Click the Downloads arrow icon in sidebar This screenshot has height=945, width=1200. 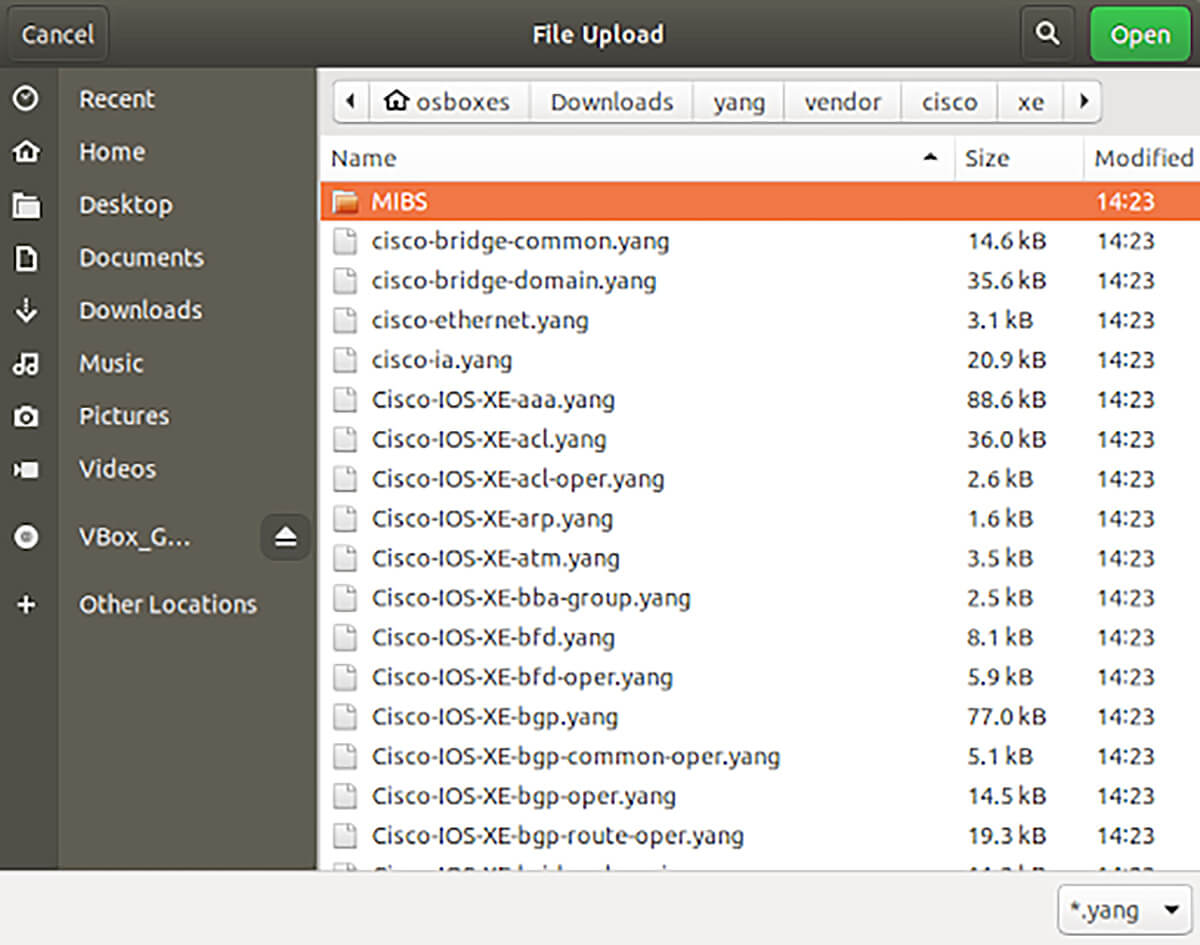point(26,311)
